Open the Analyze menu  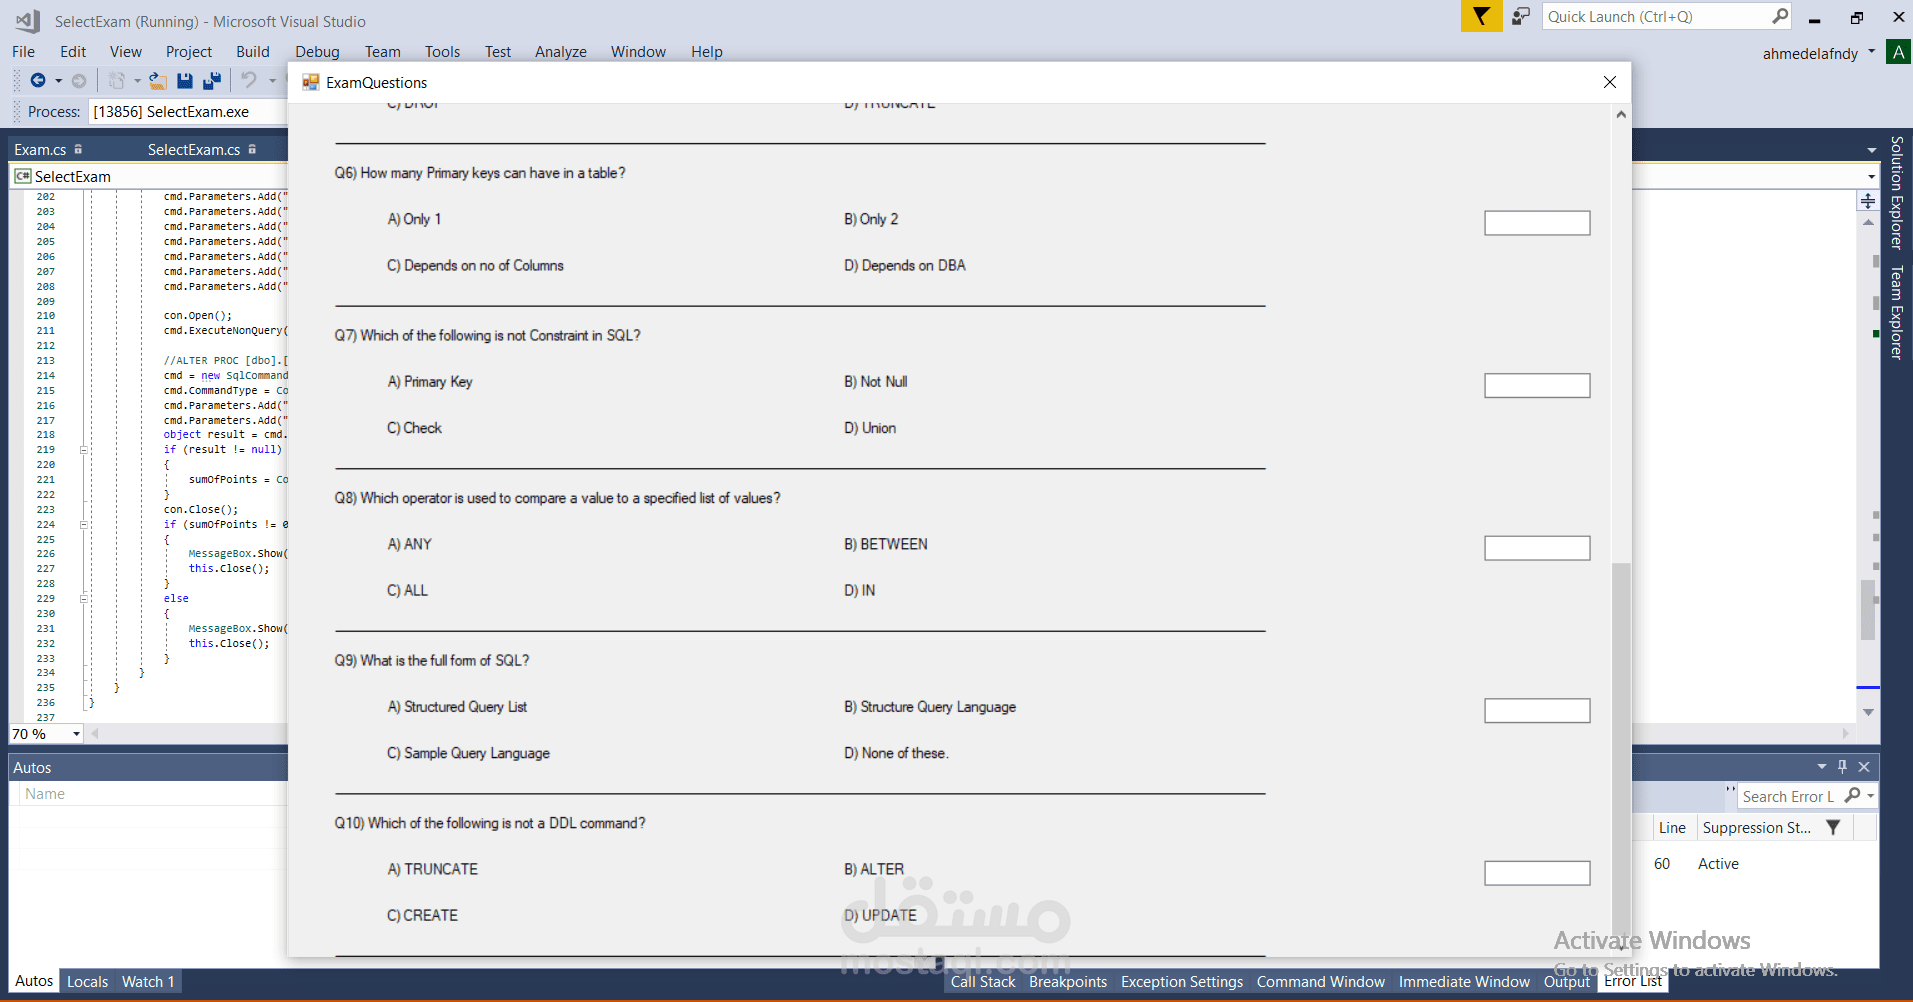[x=561, y=51]
